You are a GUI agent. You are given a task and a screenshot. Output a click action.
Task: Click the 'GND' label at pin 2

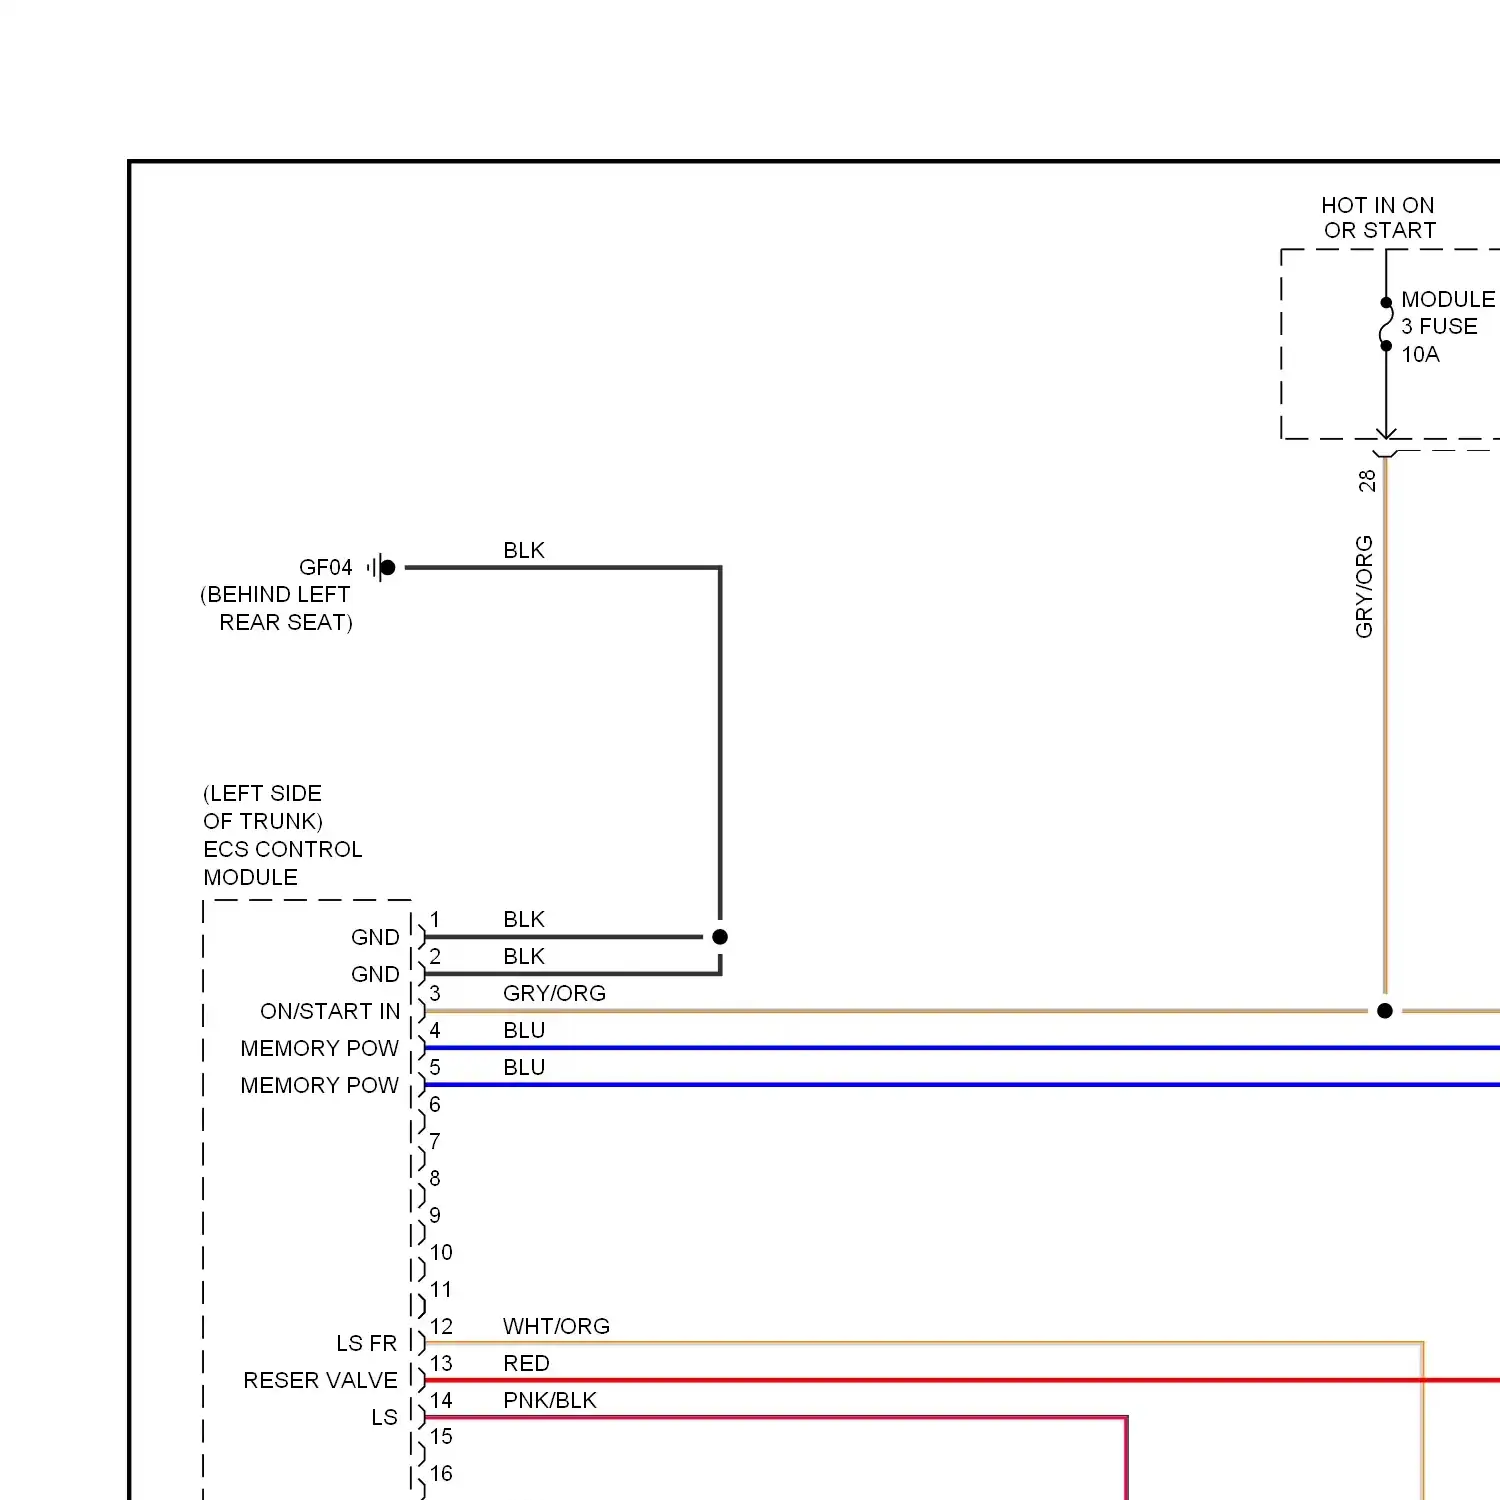(x=375, y=974)
